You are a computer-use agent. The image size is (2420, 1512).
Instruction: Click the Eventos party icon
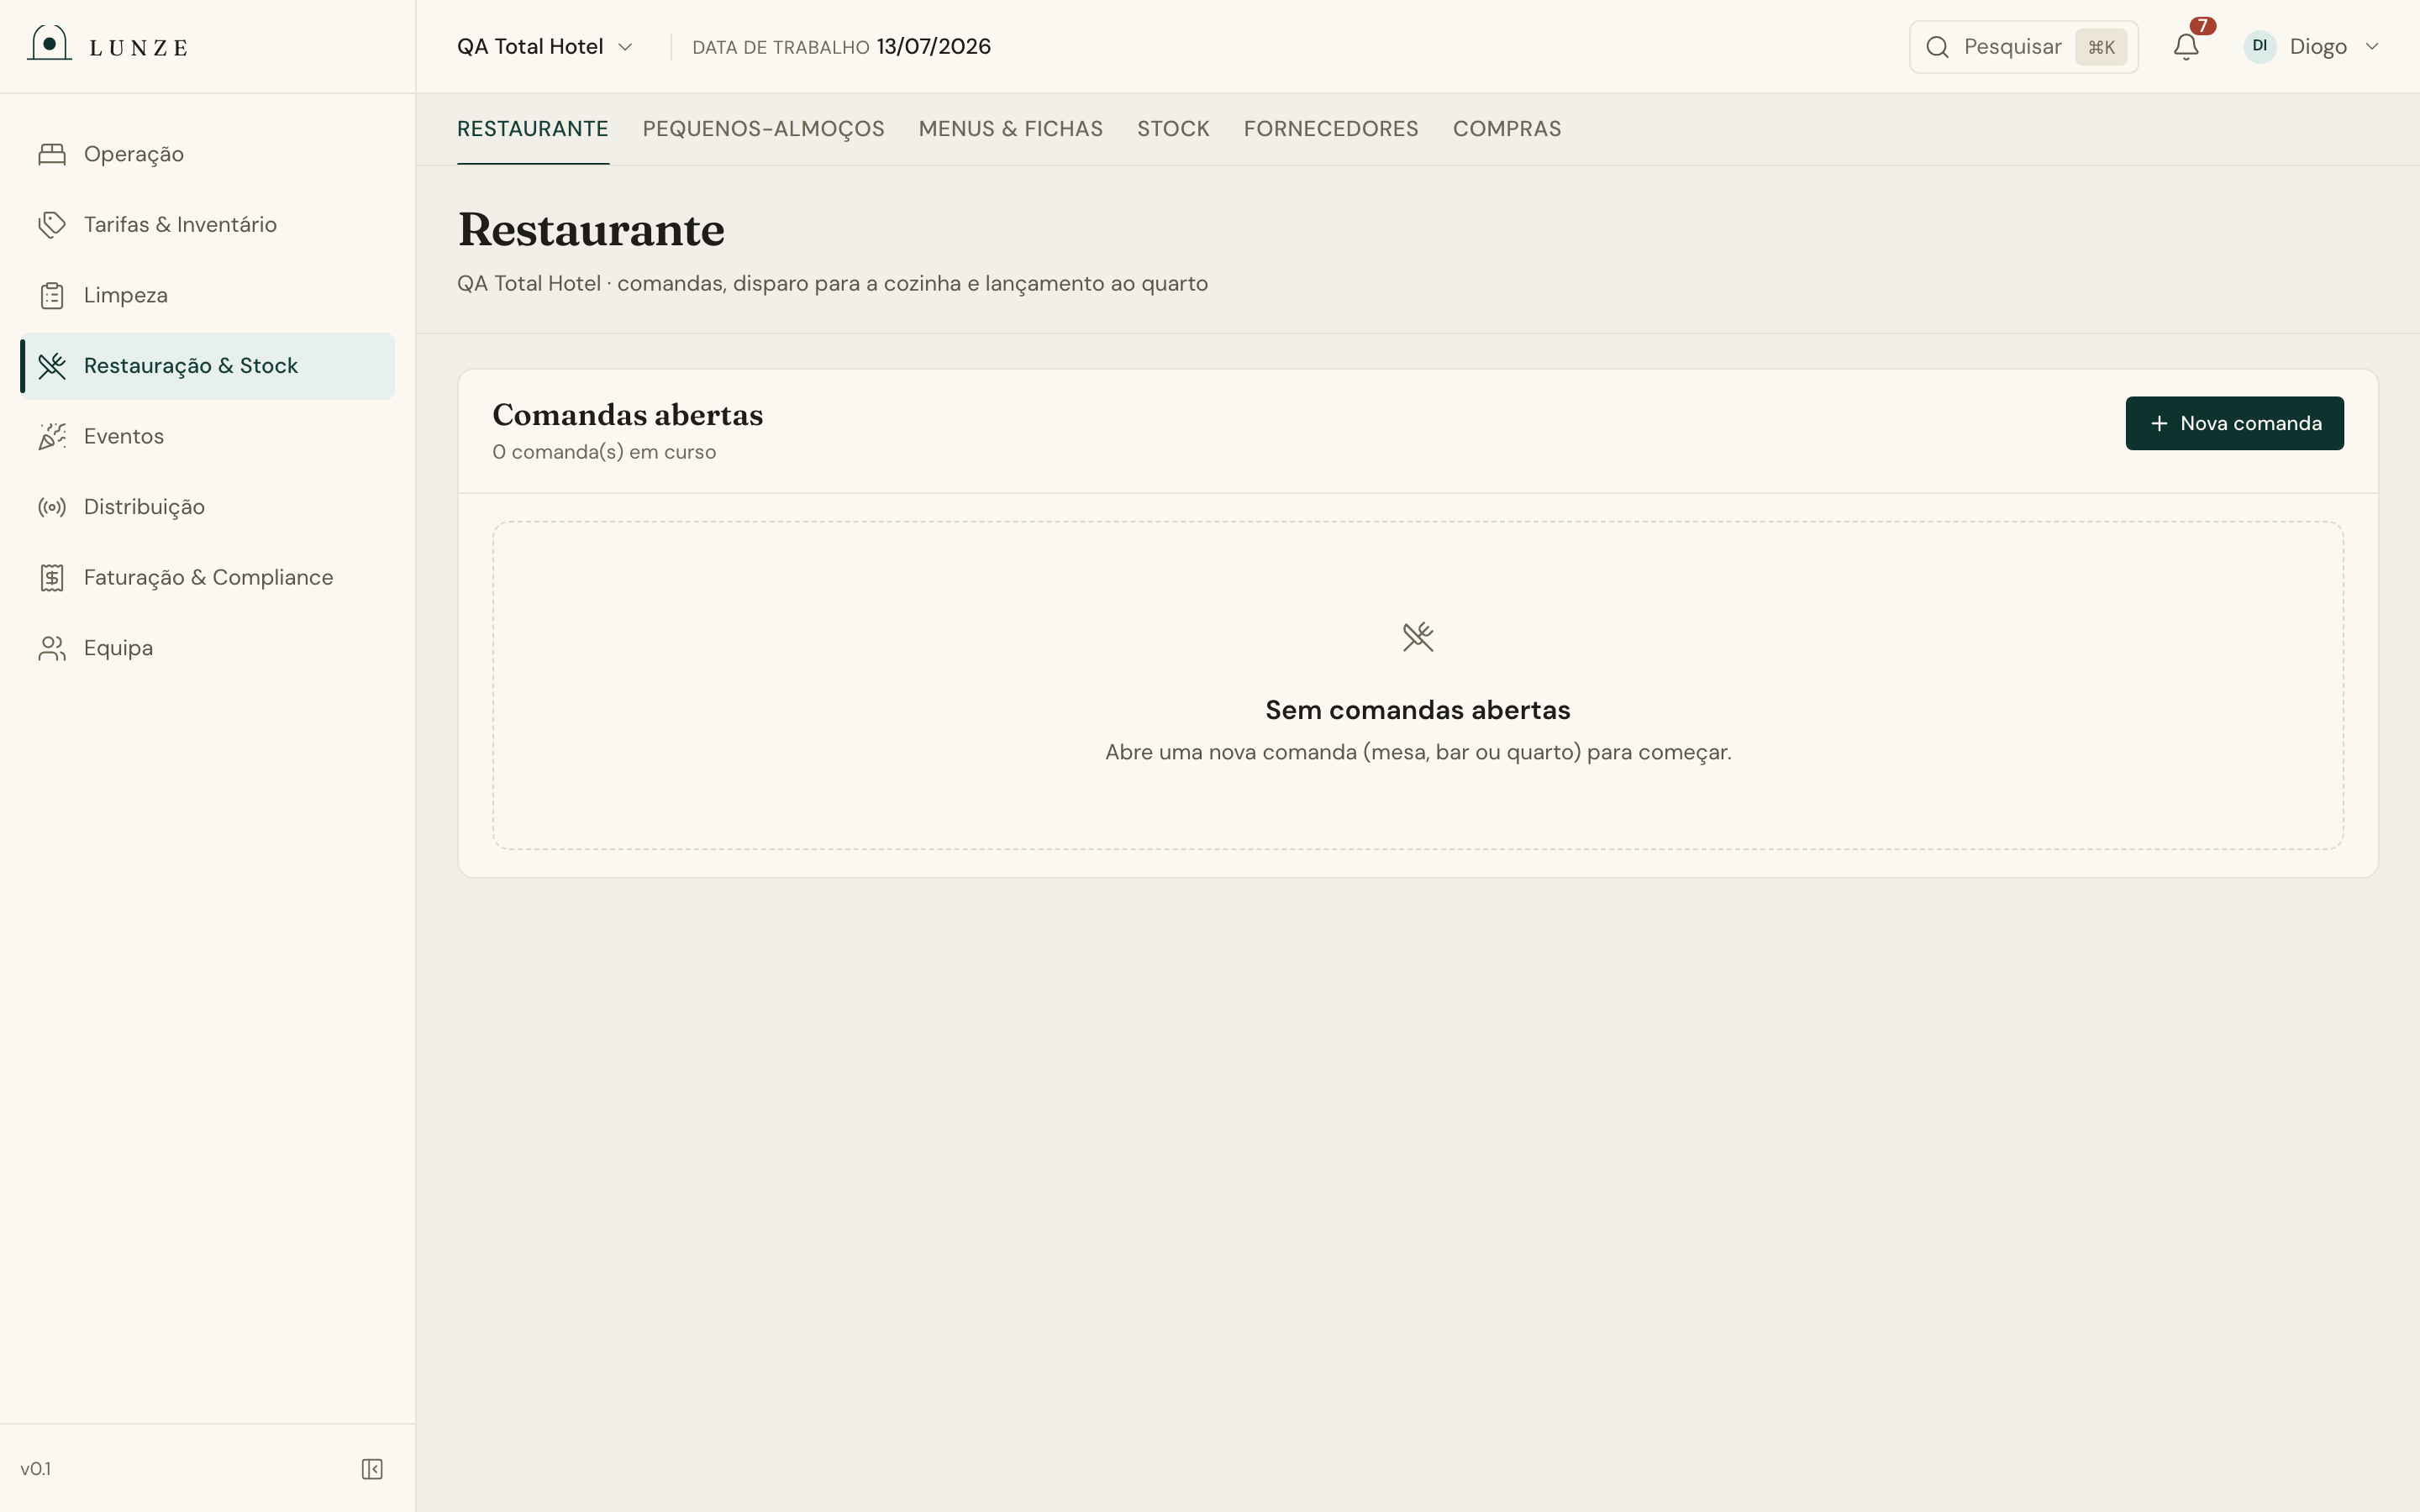click(52, 437)
